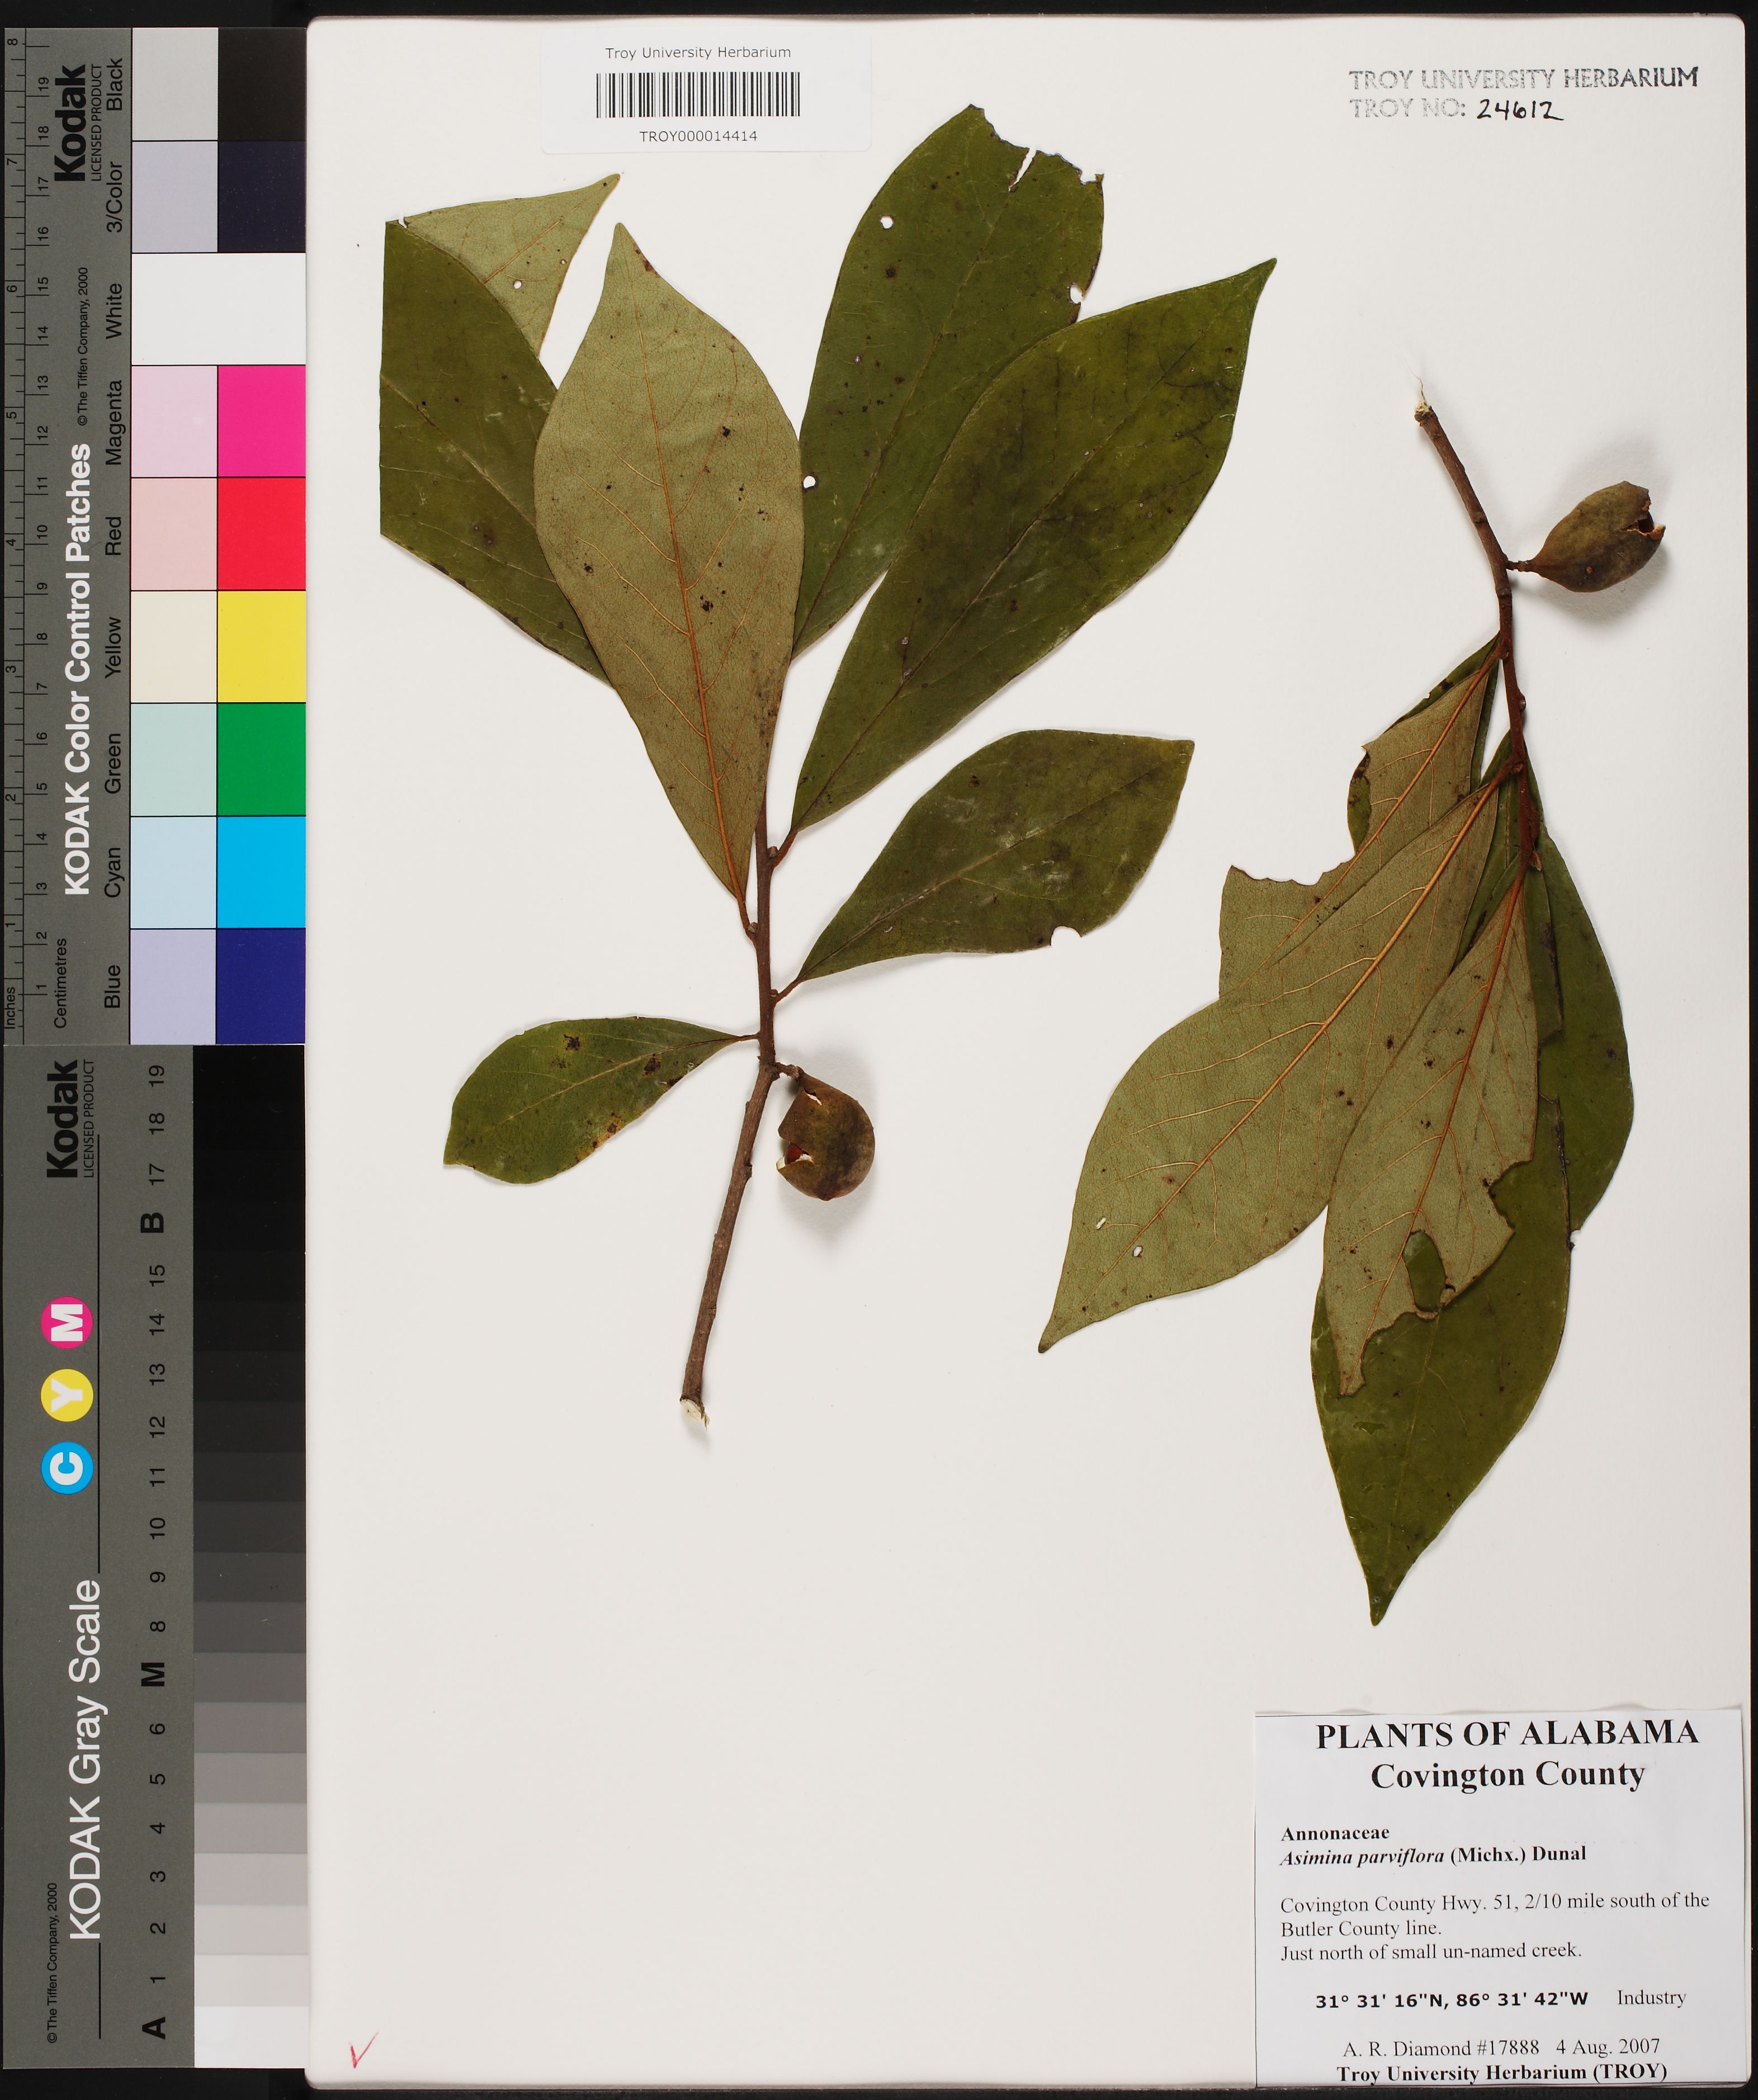Click 'Troy University Herbarium (TROY)' at the label bottom
Image resolution: width=1758 pixels, height=2100 pixels.
click(1502, 2073)
